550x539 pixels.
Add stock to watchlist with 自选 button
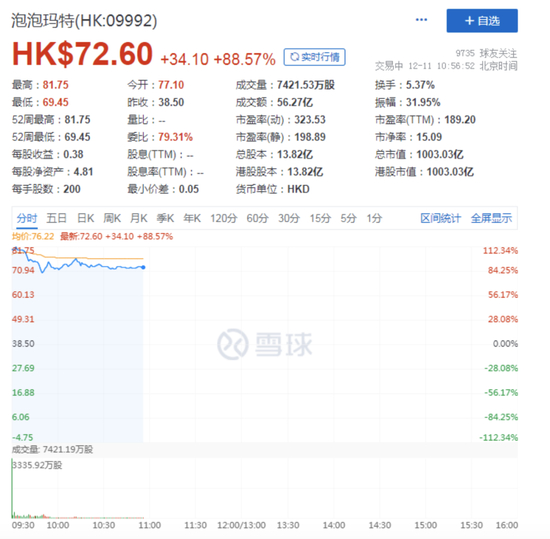click(x=482, y=21)
